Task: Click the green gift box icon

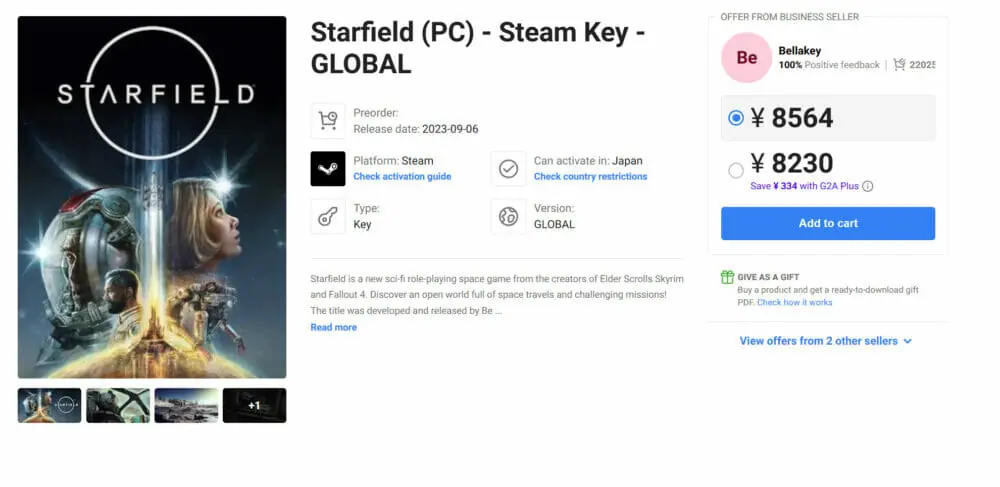Action: click(x=727, y=277)
